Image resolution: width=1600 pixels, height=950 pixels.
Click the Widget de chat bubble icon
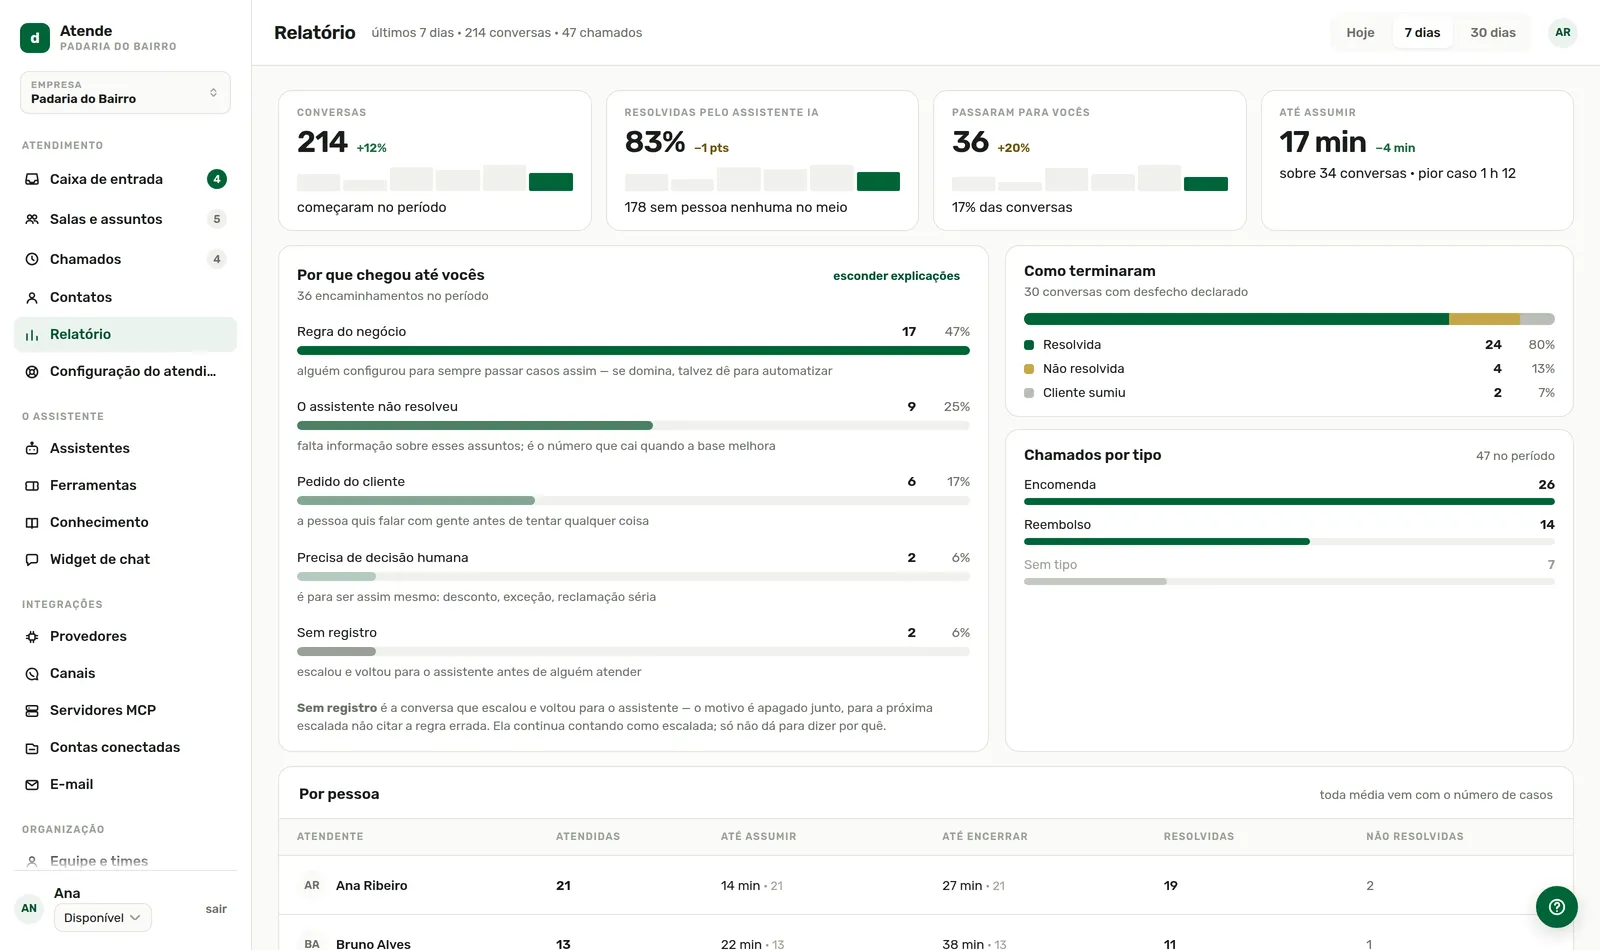(32, 559)
